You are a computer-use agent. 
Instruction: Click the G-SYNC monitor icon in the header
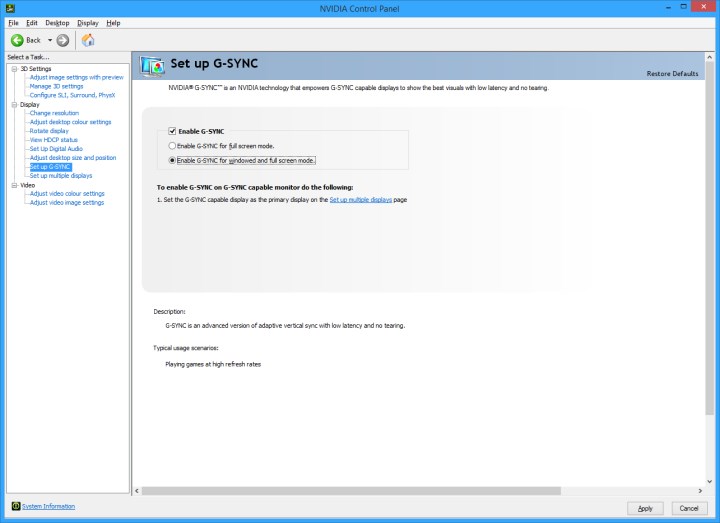152,66
